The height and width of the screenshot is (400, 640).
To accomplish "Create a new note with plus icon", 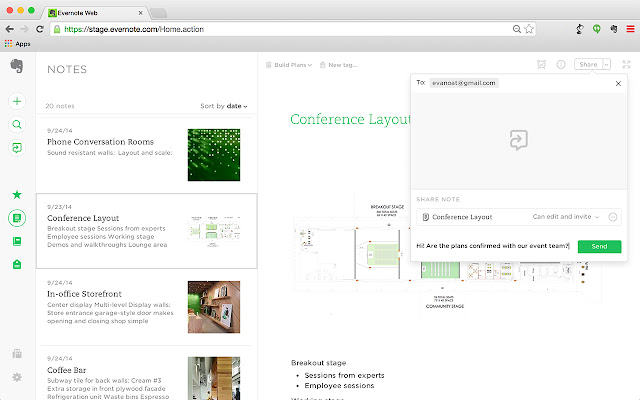I will pos(17,101).
